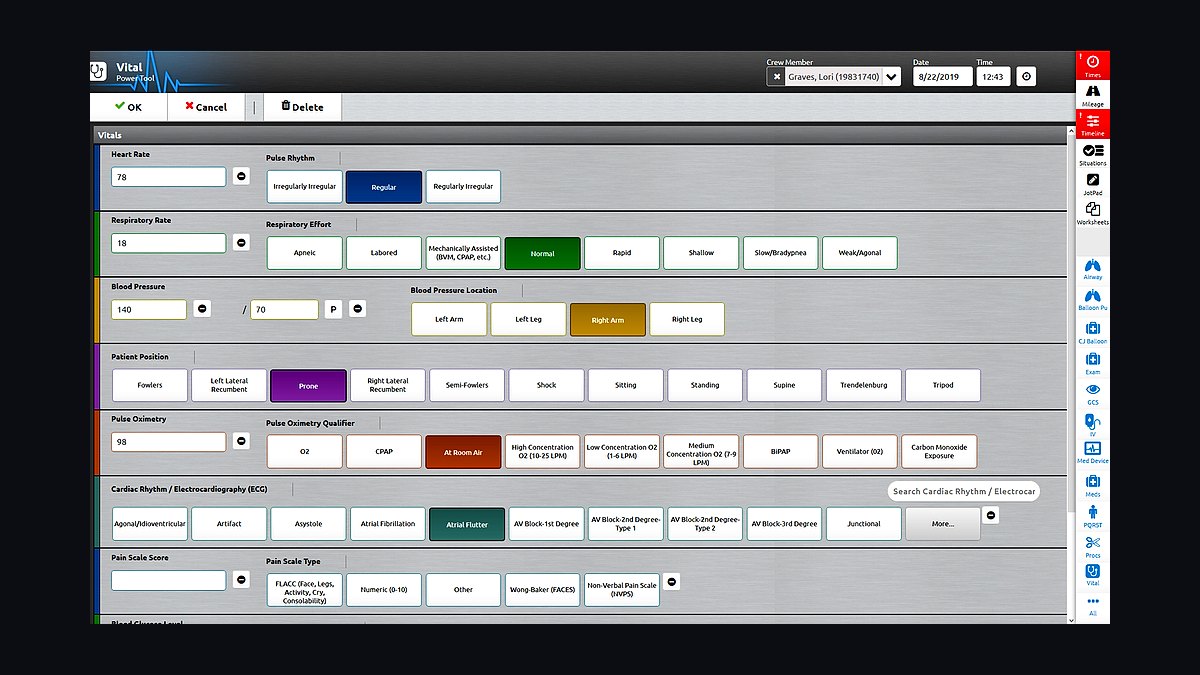Choose Labored respiratory effort

tap(384, 253)
